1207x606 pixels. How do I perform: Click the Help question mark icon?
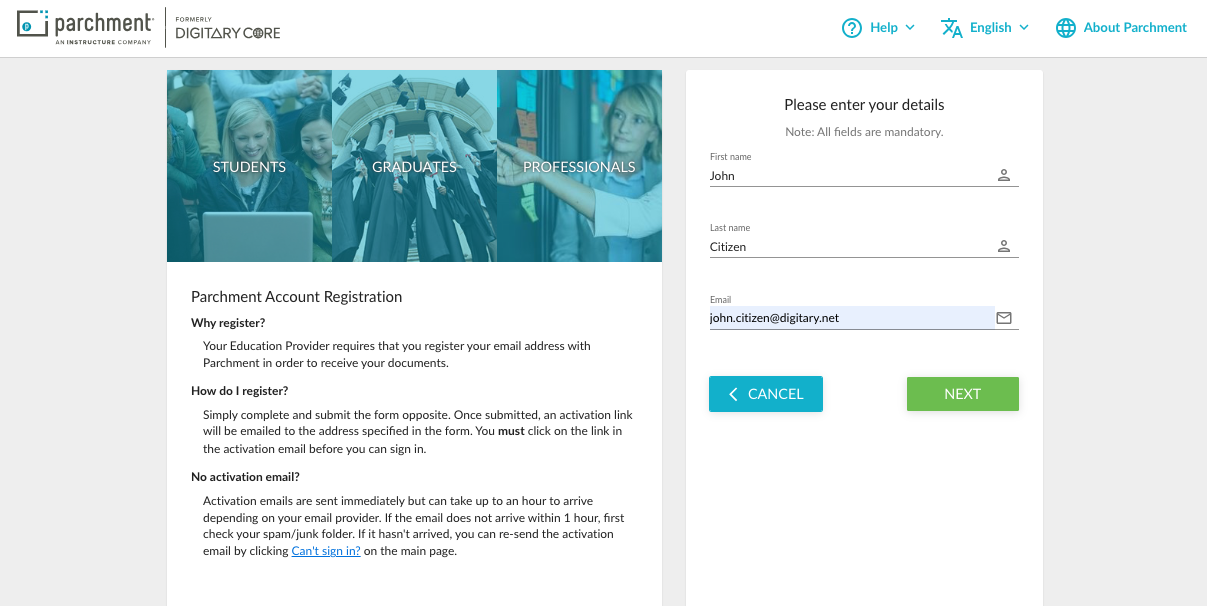click(852, 28)
